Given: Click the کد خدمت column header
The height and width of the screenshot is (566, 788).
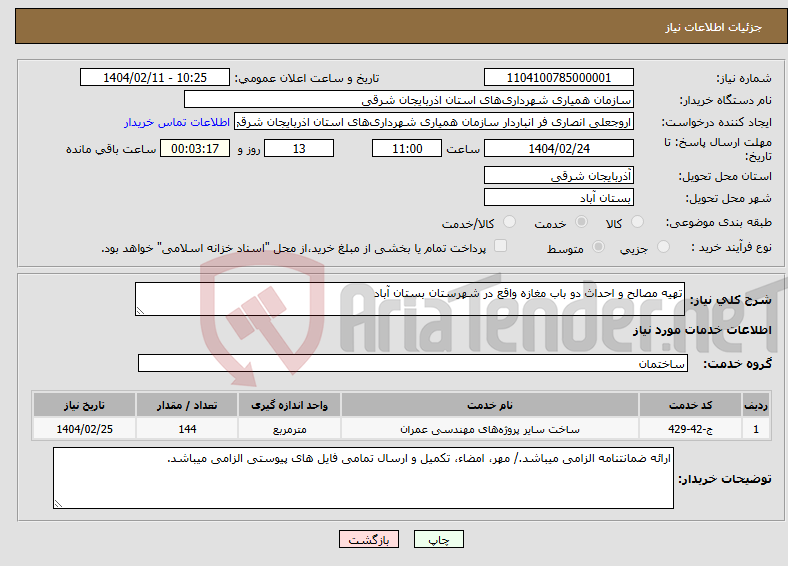Looking at the screenshot, I should click(691, 405).
